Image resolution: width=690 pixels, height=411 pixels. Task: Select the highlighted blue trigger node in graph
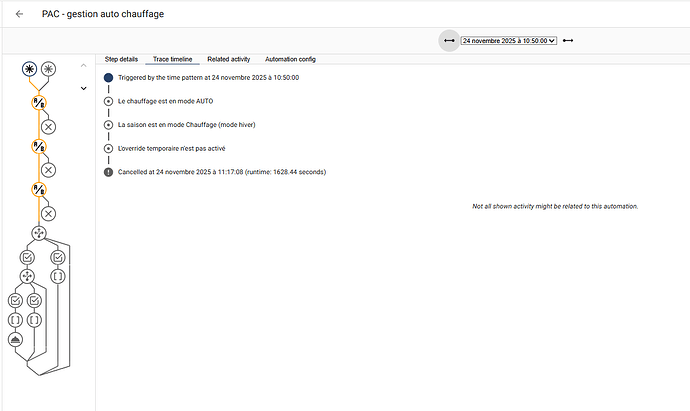[x=29, y=69]
